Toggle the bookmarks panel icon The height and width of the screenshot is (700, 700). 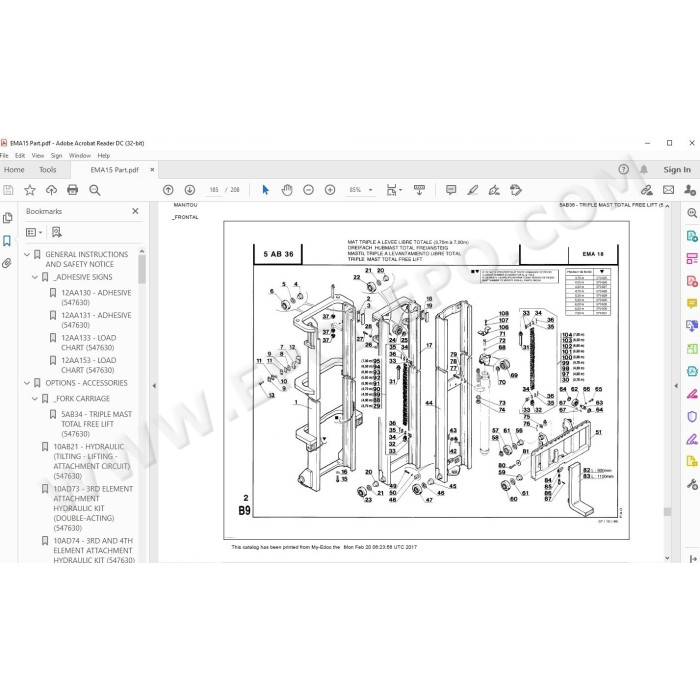click(x=7, y=241)
